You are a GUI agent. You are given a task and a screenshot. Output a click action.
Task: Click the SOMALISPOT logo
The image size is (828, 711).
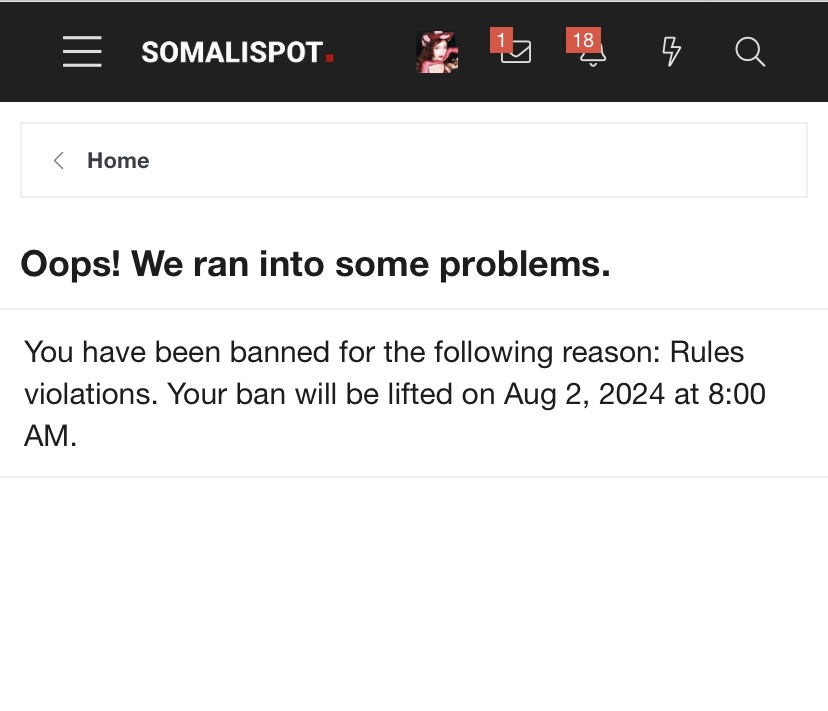237,52
